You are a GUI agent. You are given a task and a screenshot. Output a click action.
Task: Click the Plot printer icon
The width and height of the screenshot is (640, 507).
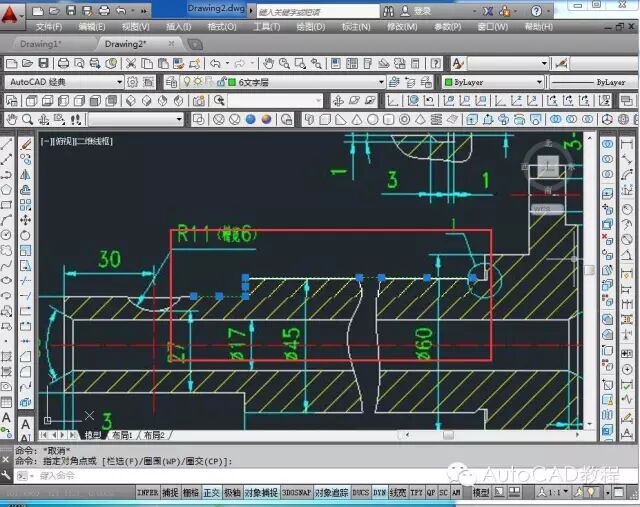(x=63, y=63)
